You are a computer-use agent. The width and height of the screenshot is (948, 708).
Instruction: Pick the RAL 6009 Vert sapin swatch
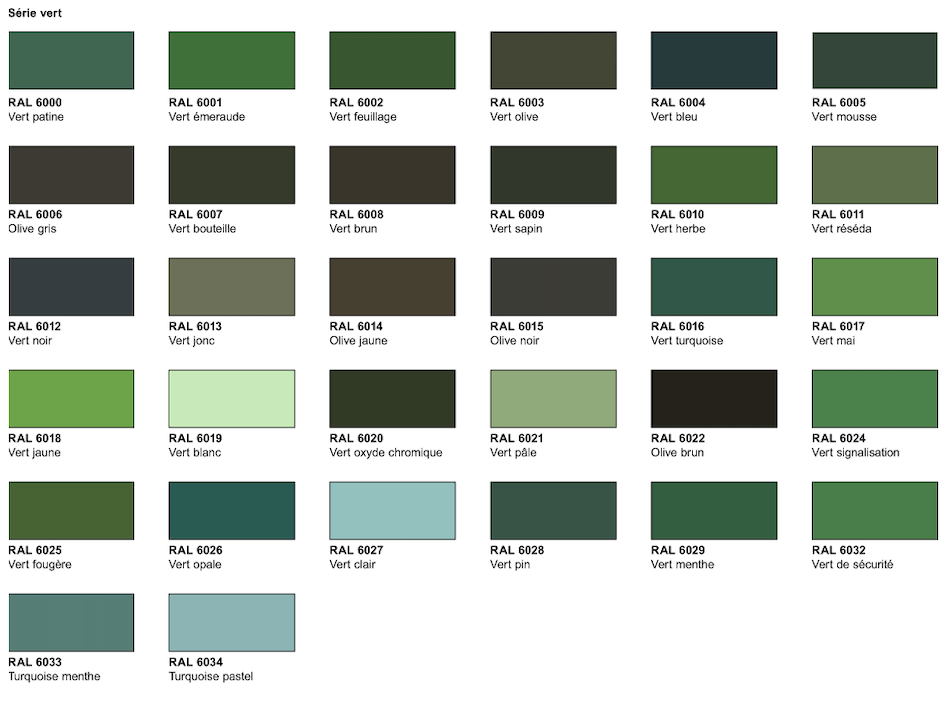click(x=553, y=175)
